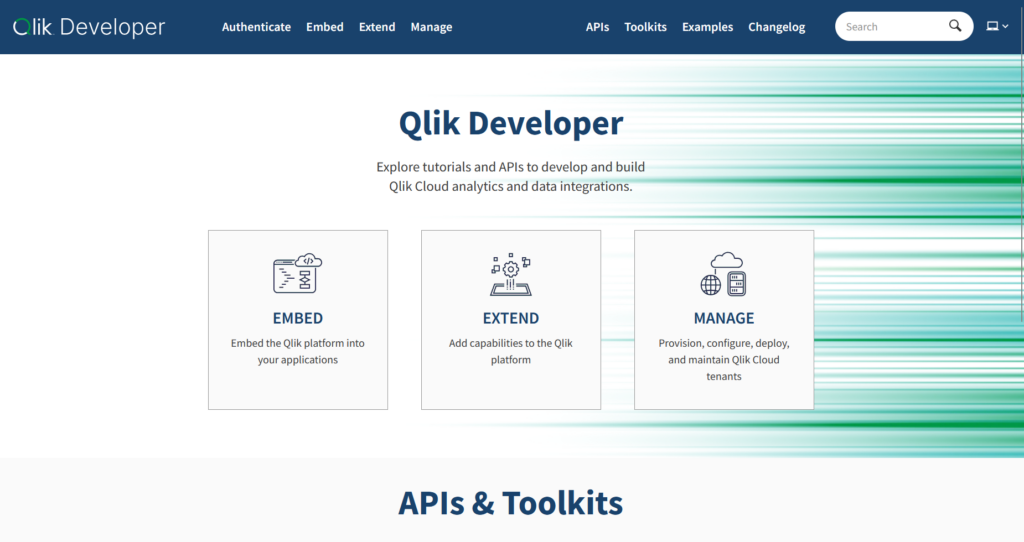Select Extend in the top navigation bar
The image size is (1024, 542).
click(377, 27)
